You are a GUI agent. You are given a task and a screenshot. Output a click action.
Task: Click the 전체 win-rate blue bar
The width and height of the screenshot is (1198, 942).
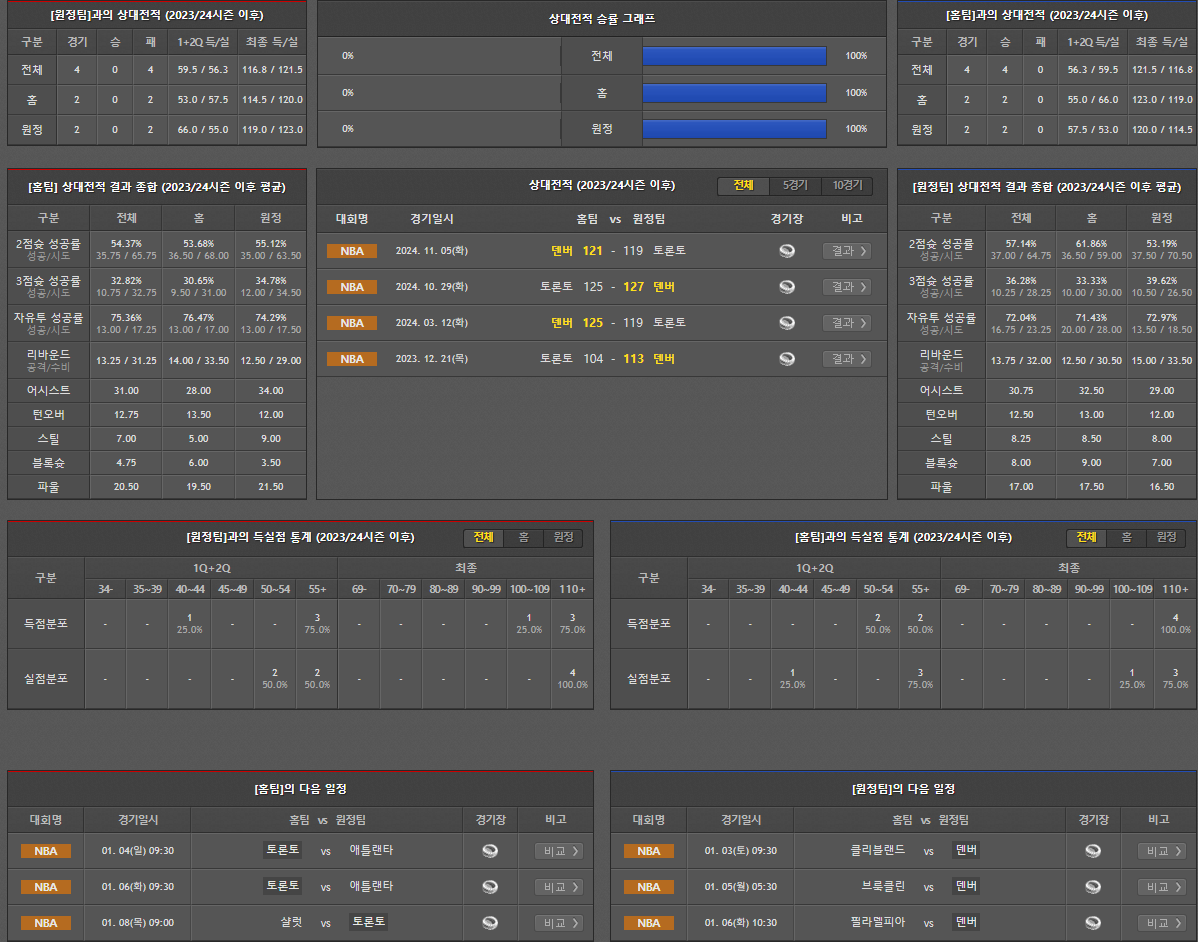[x=734, y=56]
